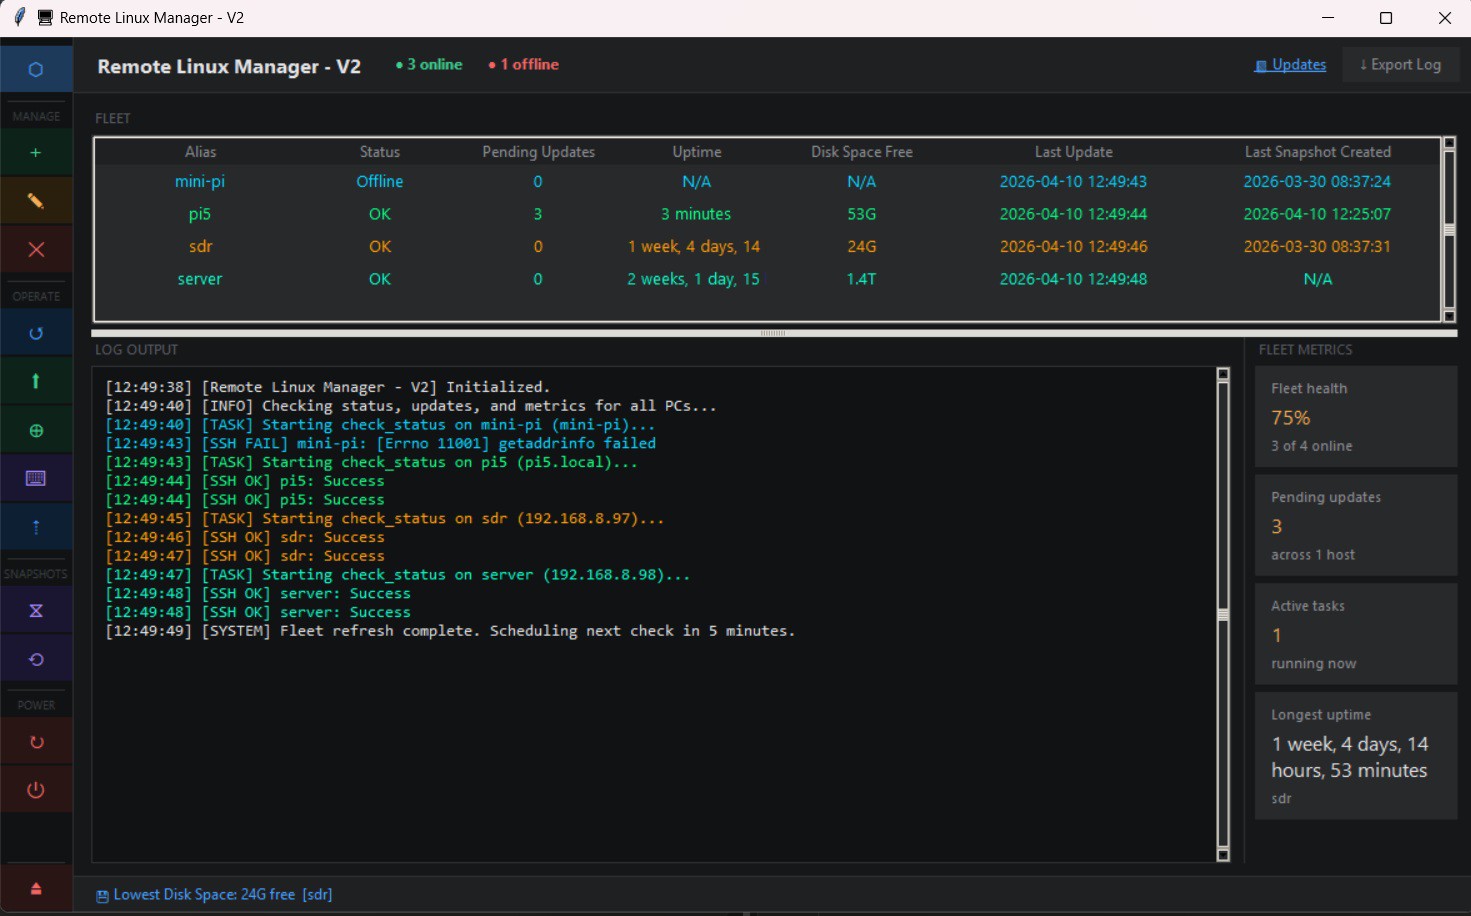Click the hourglass snapshot icon
Viewport: 1471px width, 916px height.
pos(36,610)
